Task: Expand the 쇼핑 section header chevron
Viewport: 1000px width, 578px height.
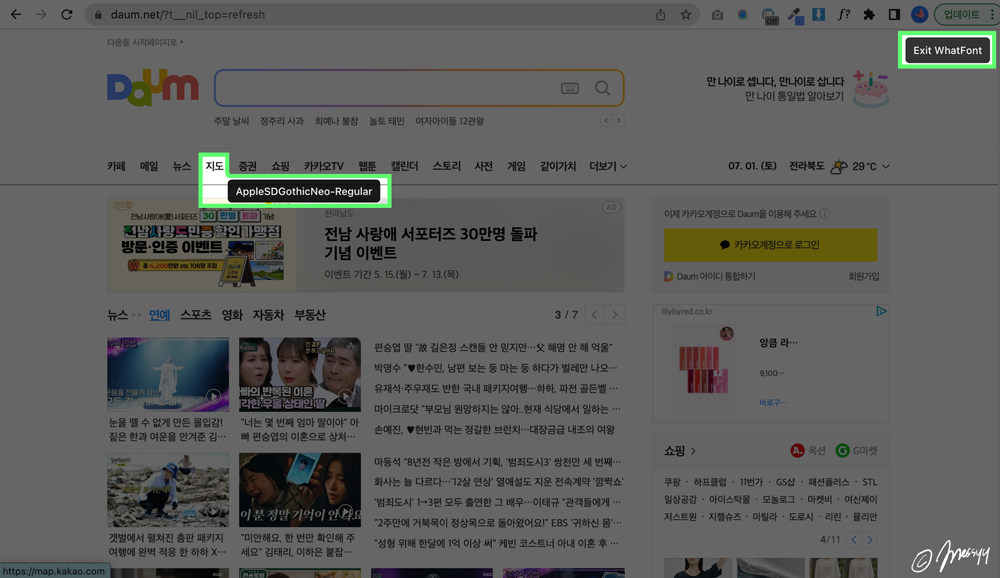Action: [693, 451]
